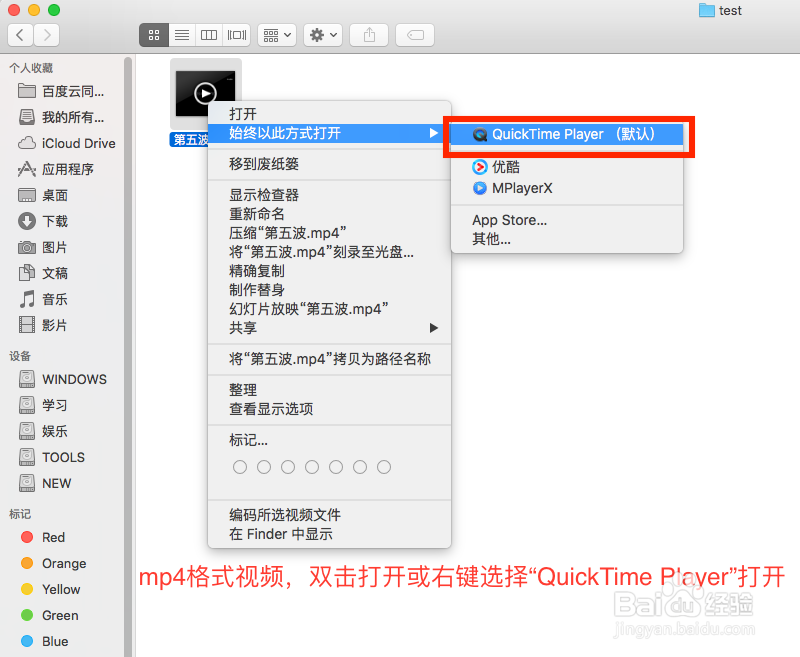Choose 在 Finder 中显示
The image size is (800, 657).
330,534
